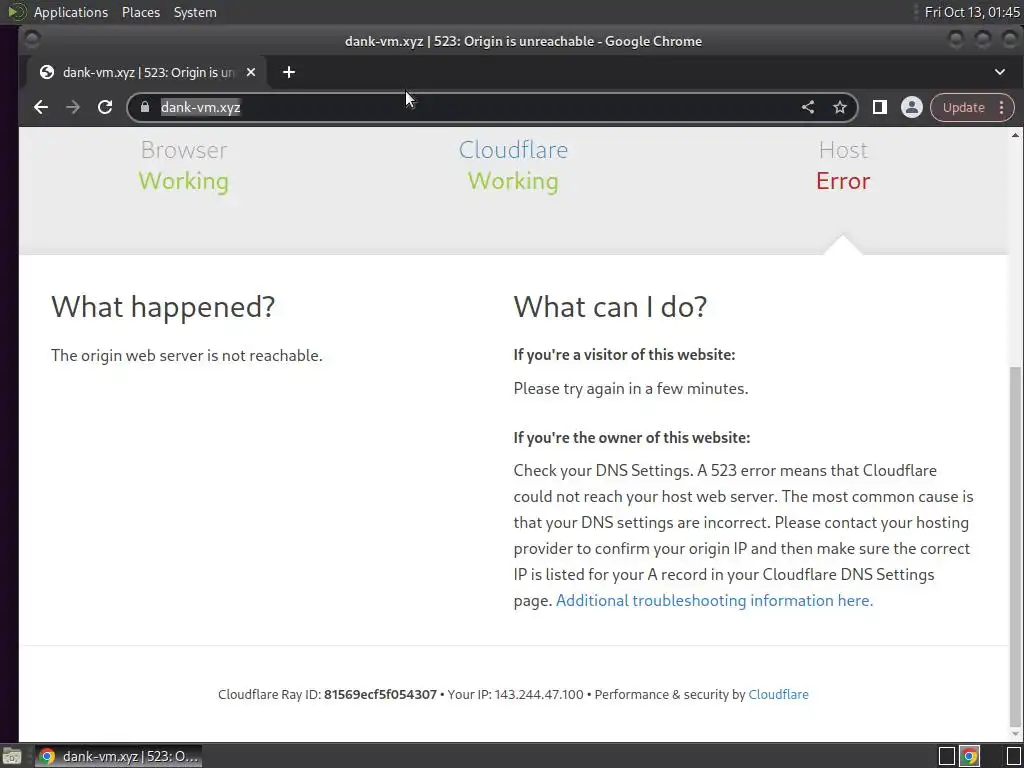The height and width of the screenshot is (768, 1024).
Task: Open a new tab with the plus button
Action: 289,72
